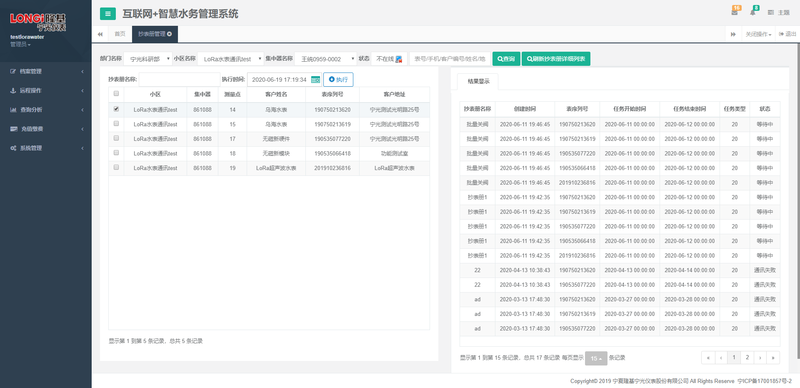
Task: Expand the 查询分析 sidebar menu
Action: [x=46, y=109]
